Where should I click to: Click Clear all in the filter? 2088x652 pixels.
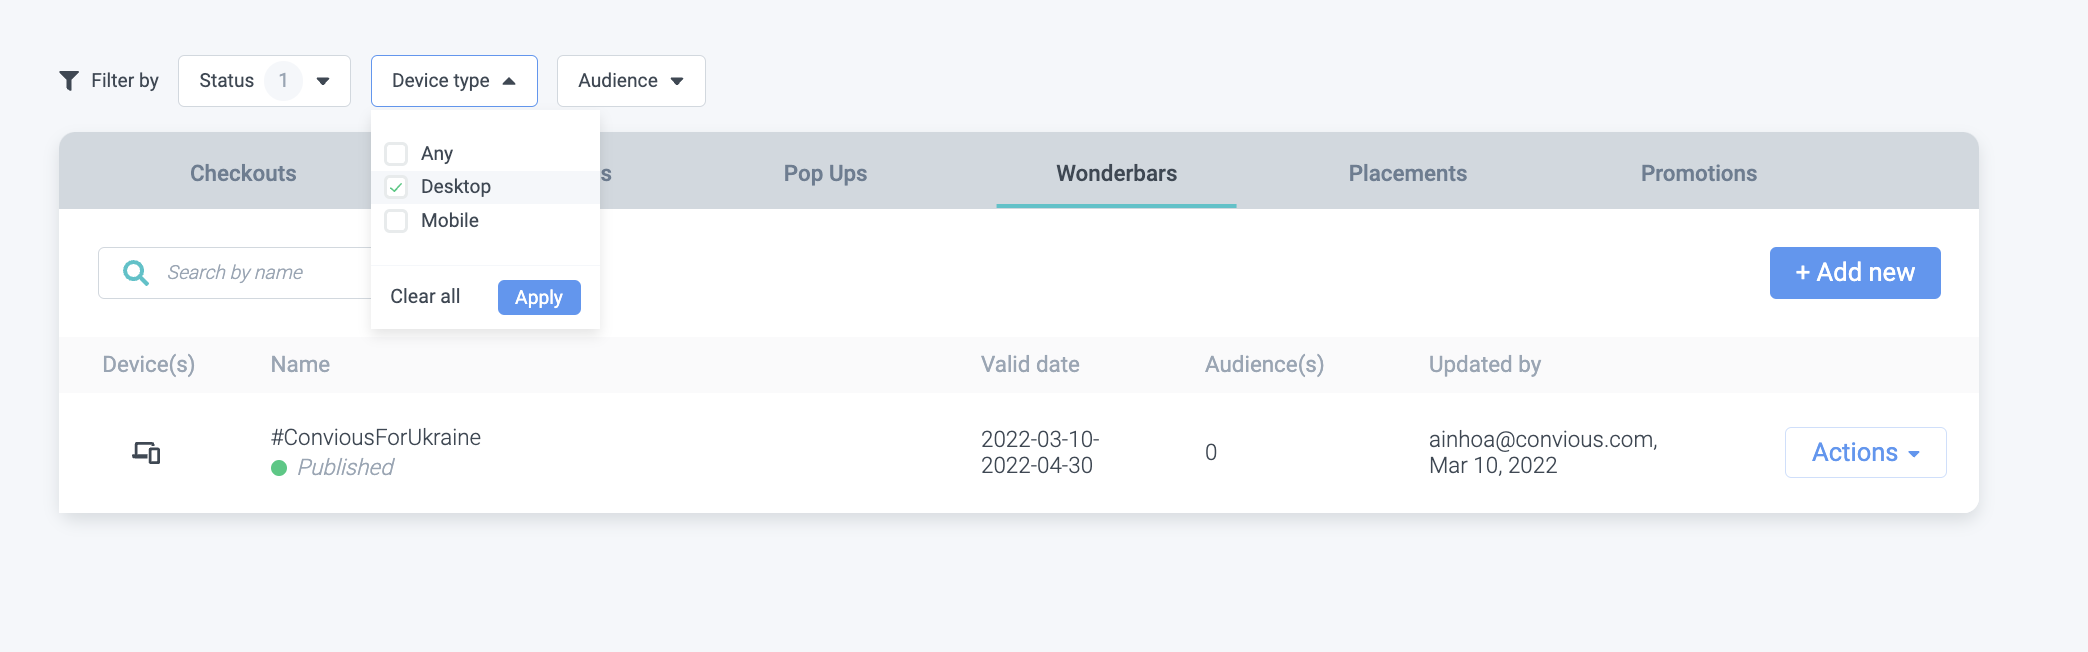(x=425, y=297)
